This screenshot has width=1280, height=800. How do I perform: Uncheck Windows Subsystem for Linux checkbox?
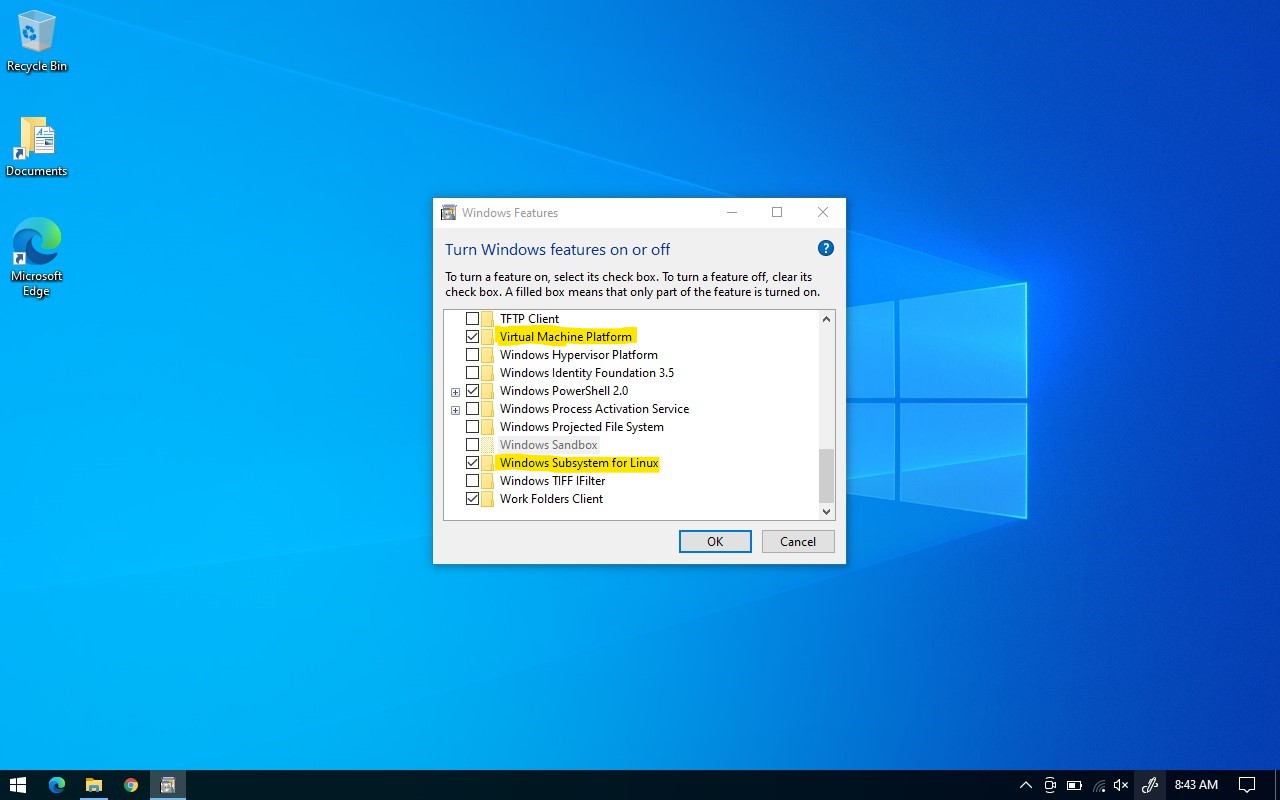pyautogui.click(x=473, y=463)
